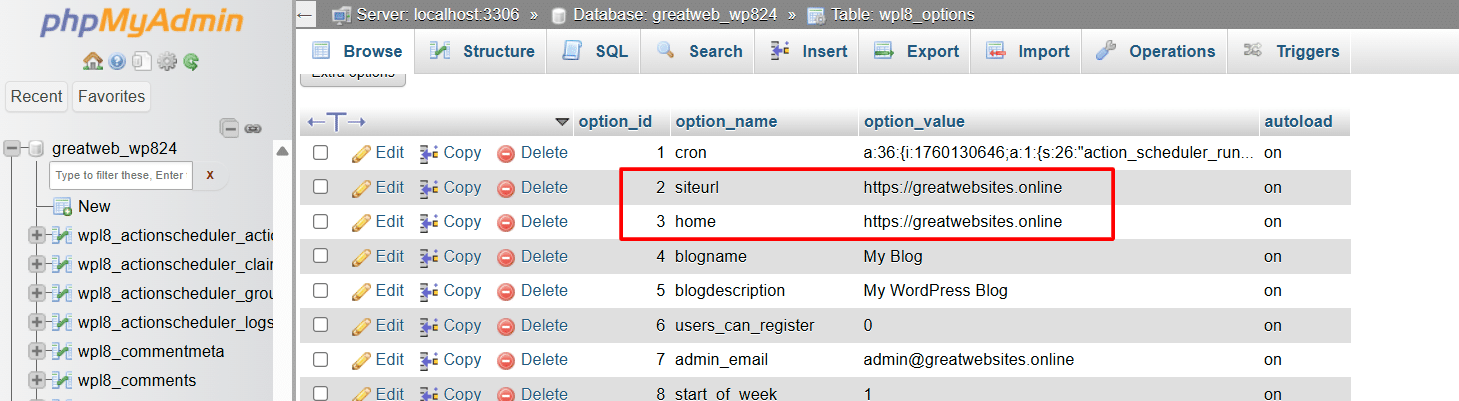Image resolution: width=1459 pixels, height=401 pixels.
Task: Click the table filter input field
Action: pos(121,175)
